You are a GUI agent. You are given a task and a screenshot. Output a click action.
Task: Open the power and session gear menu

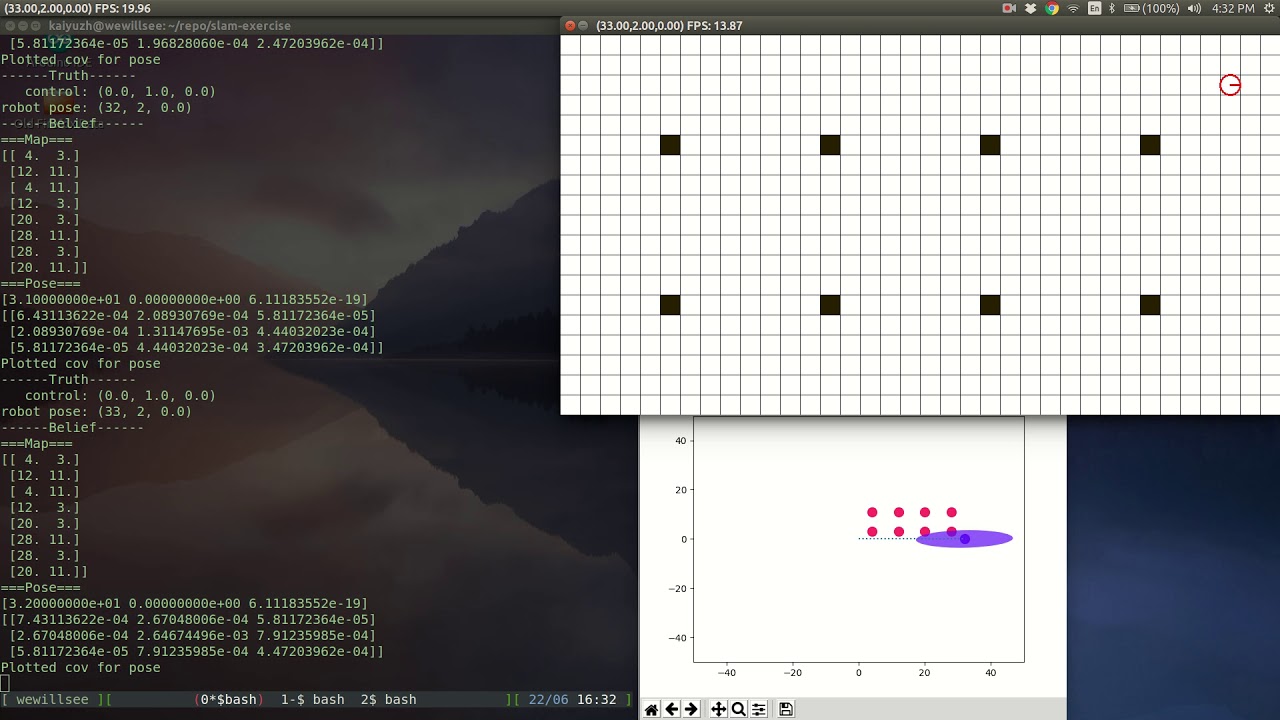coord(1267,8)
